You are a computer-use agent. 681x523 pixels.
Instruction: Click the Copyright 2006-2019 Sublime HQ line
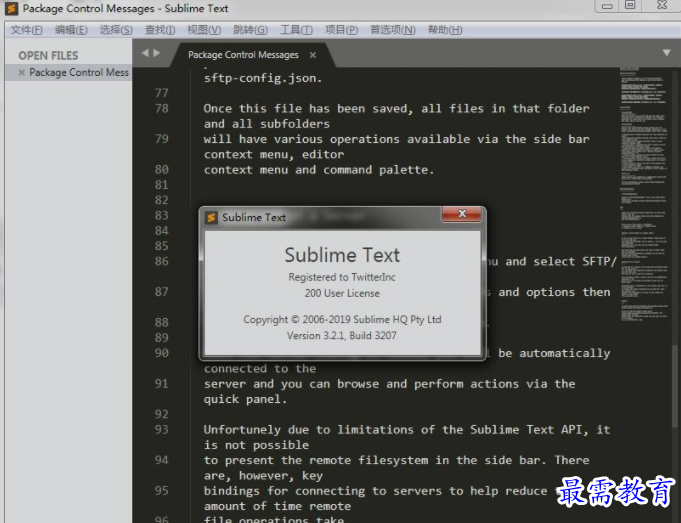click(342, 320)
